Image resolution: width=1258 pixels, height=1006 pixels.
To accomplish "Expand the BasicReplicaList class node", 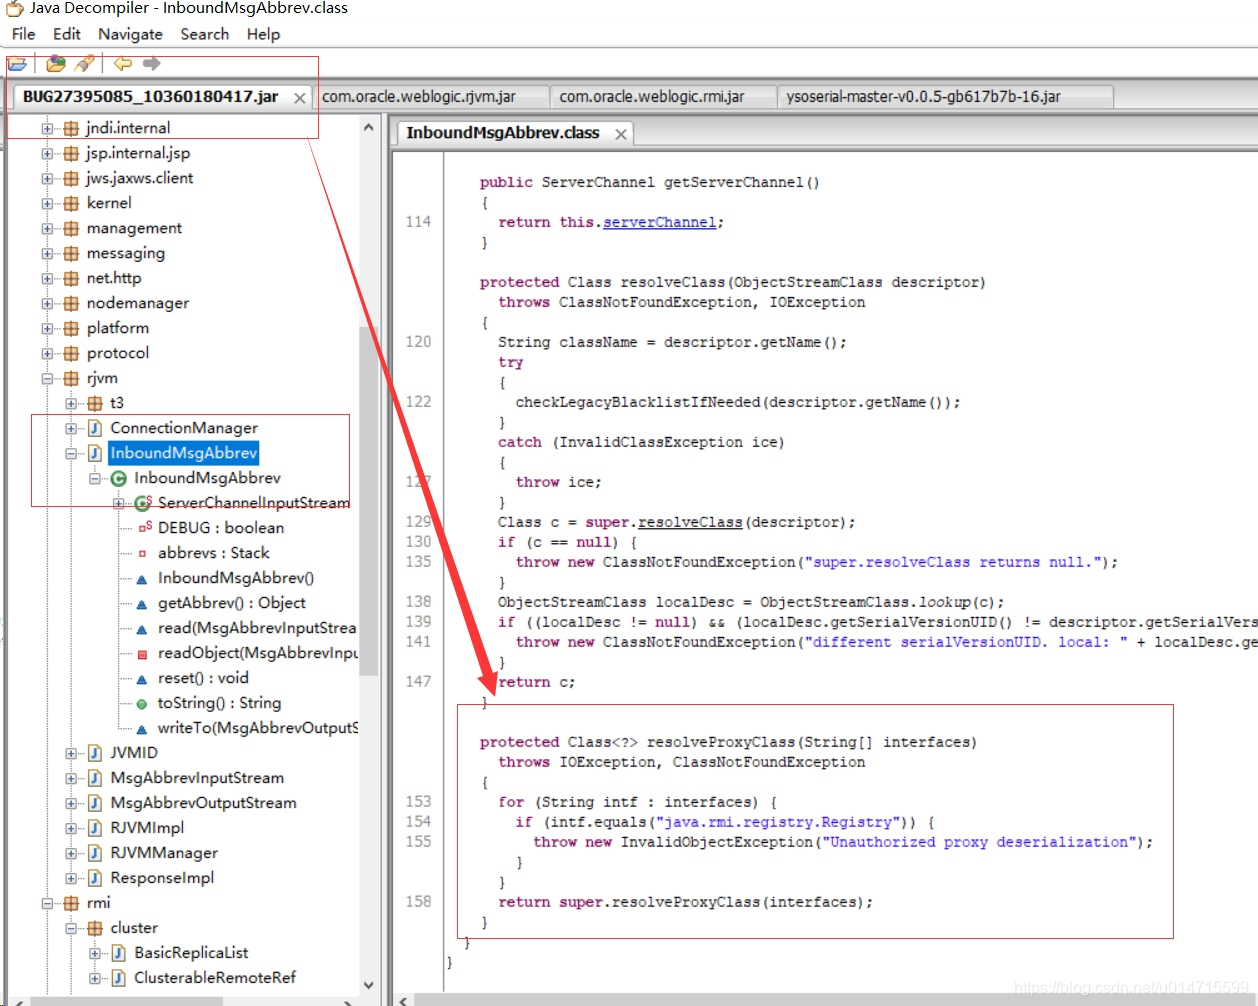I will coord(95,953).
